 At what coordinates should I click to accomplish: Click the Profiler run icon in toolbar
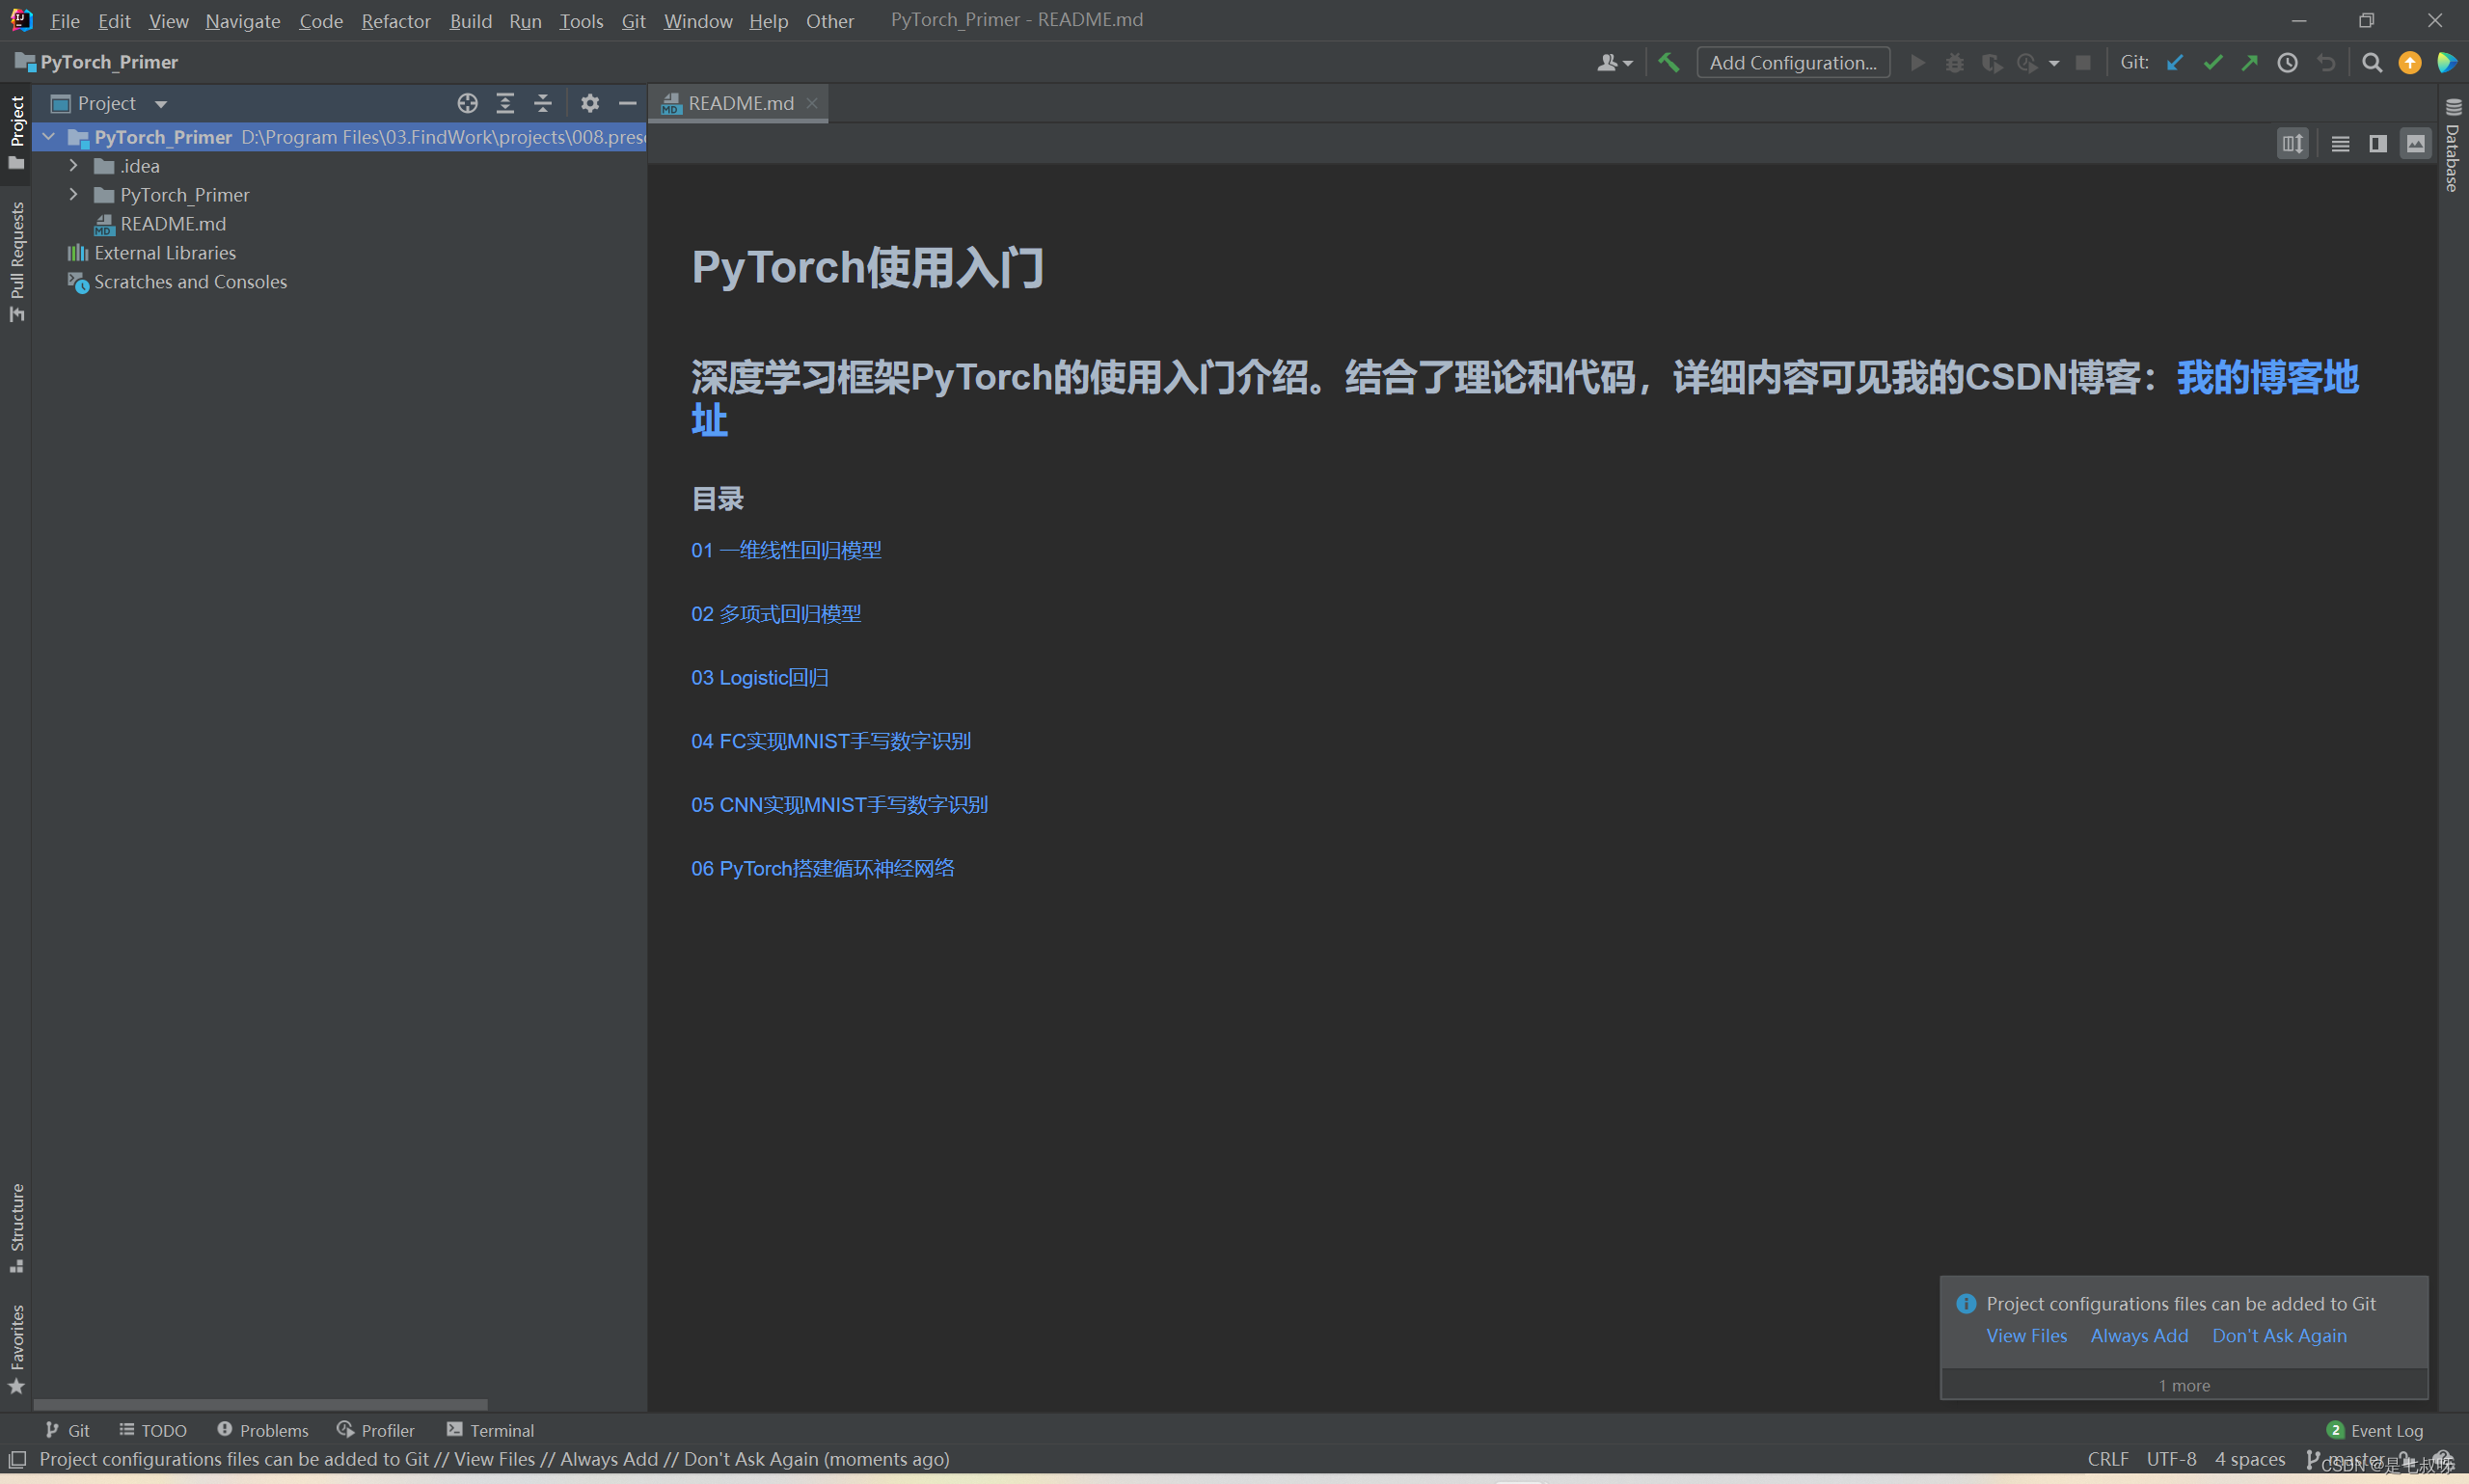point(2027,62)
